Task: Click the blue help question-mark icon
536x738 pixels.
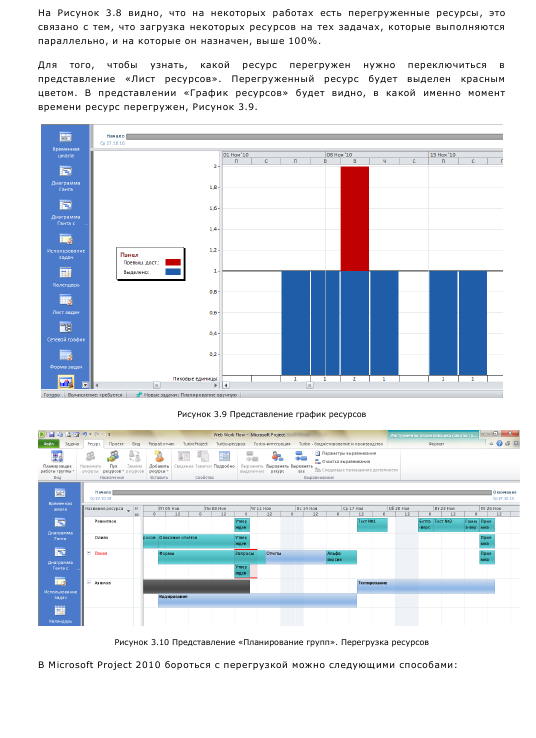Action: coord(500,443)
